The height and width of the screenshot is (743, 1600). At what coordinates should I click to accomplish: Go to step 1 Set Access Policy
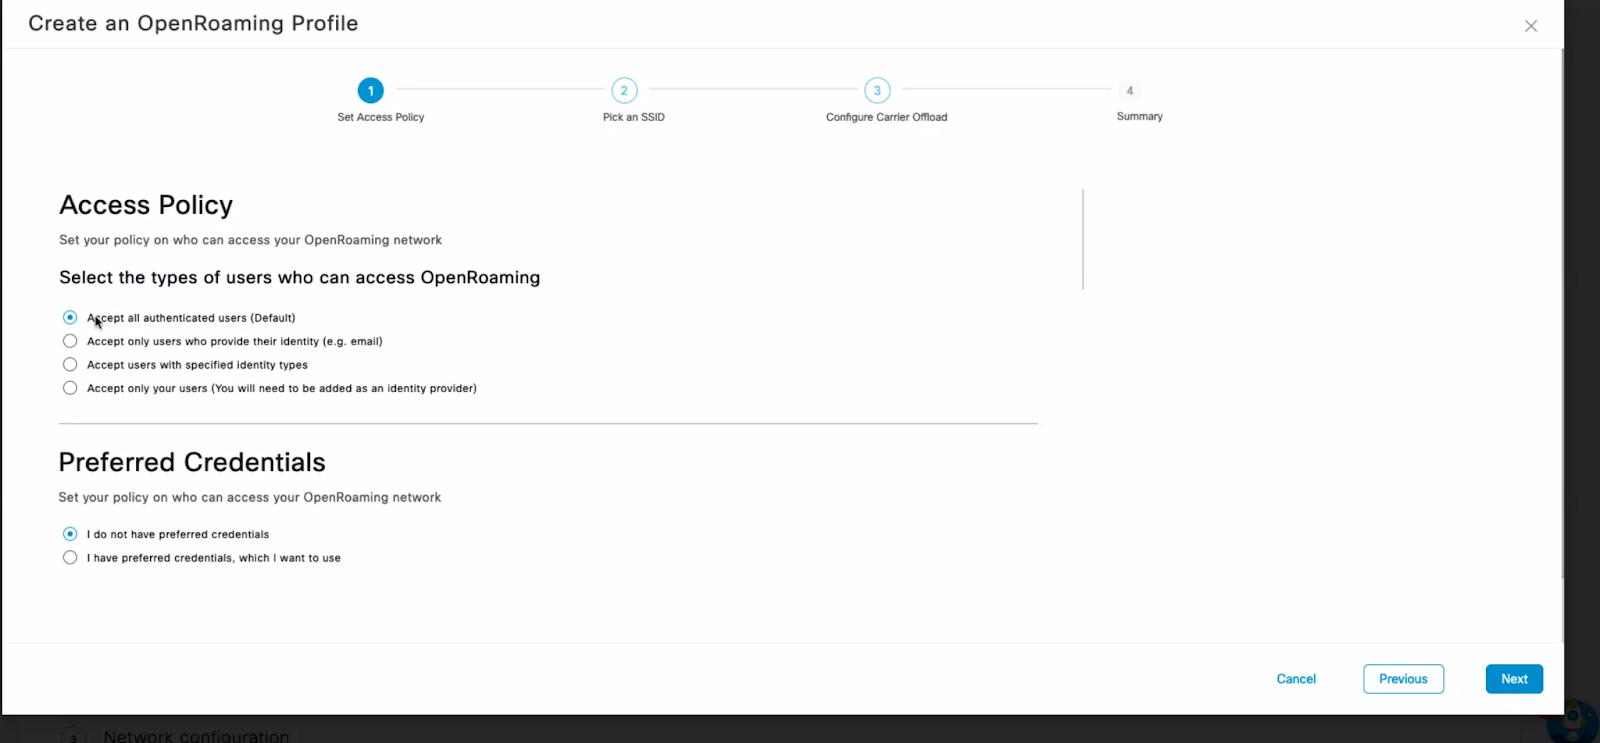(x=370, y=90)
